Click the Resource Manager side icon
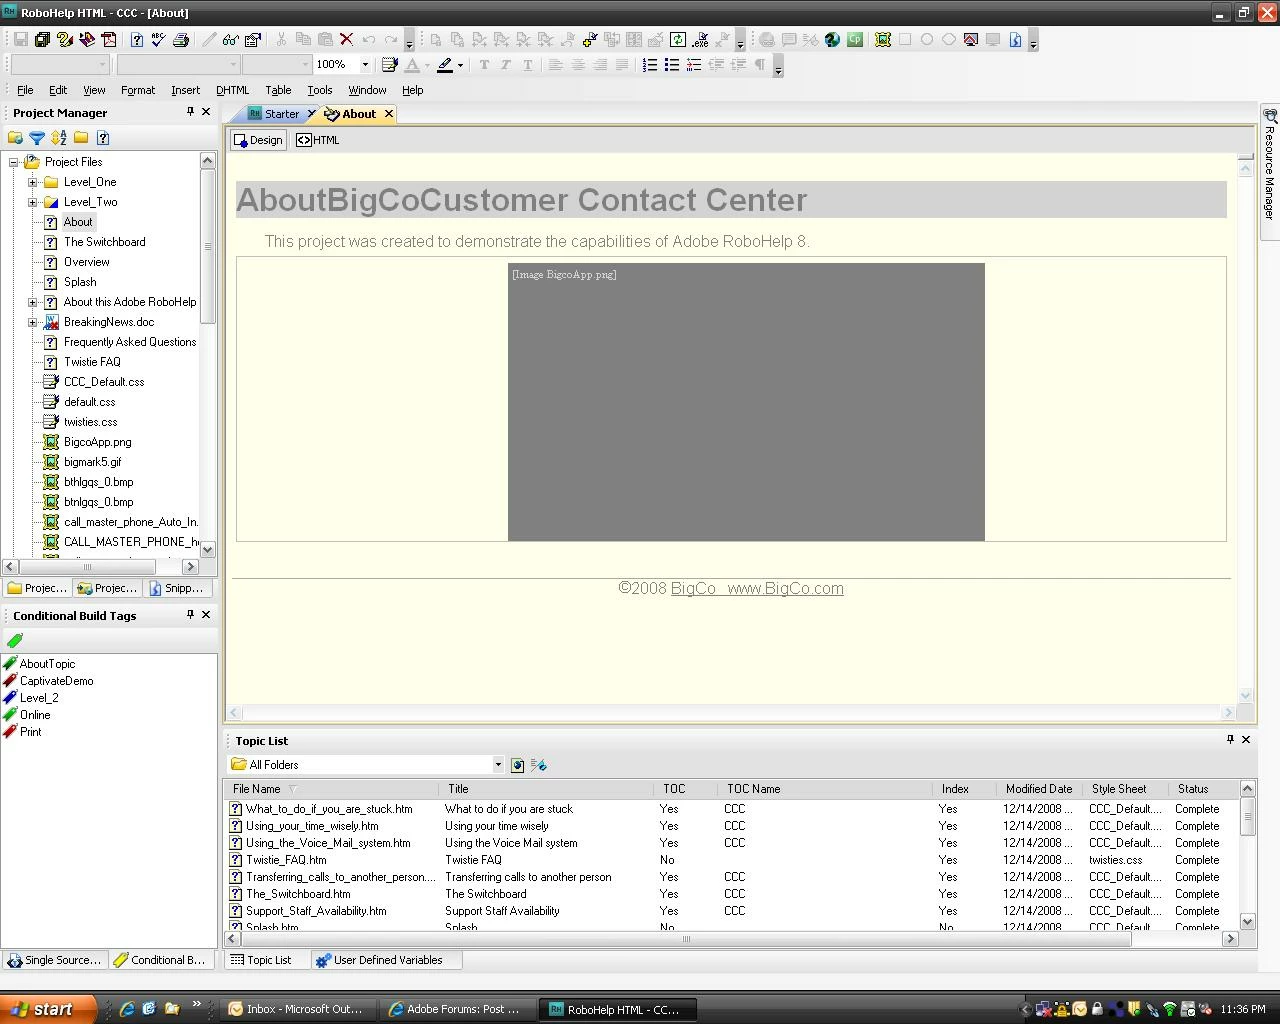The height and width of the screenshot is (1024, 1280). tap(1270, 116)
